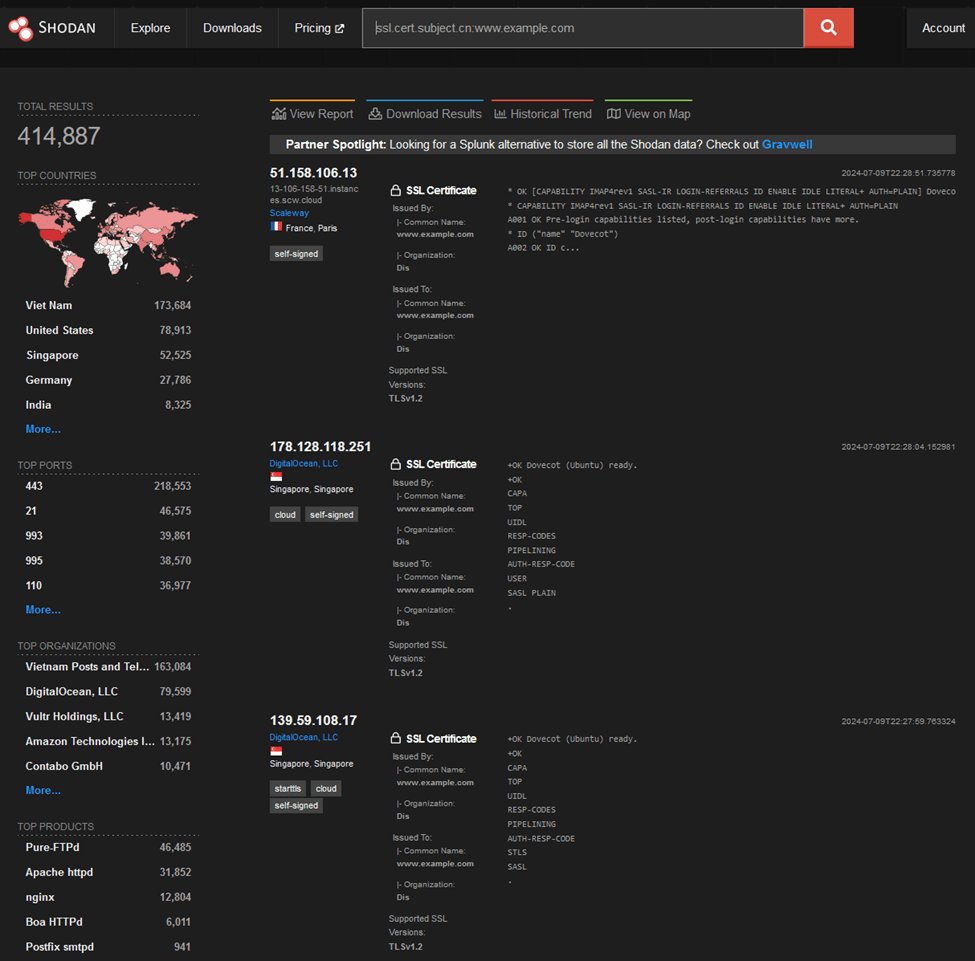Filter results by India
This screenshot has width=975, height=961.
tap(108, 405)
